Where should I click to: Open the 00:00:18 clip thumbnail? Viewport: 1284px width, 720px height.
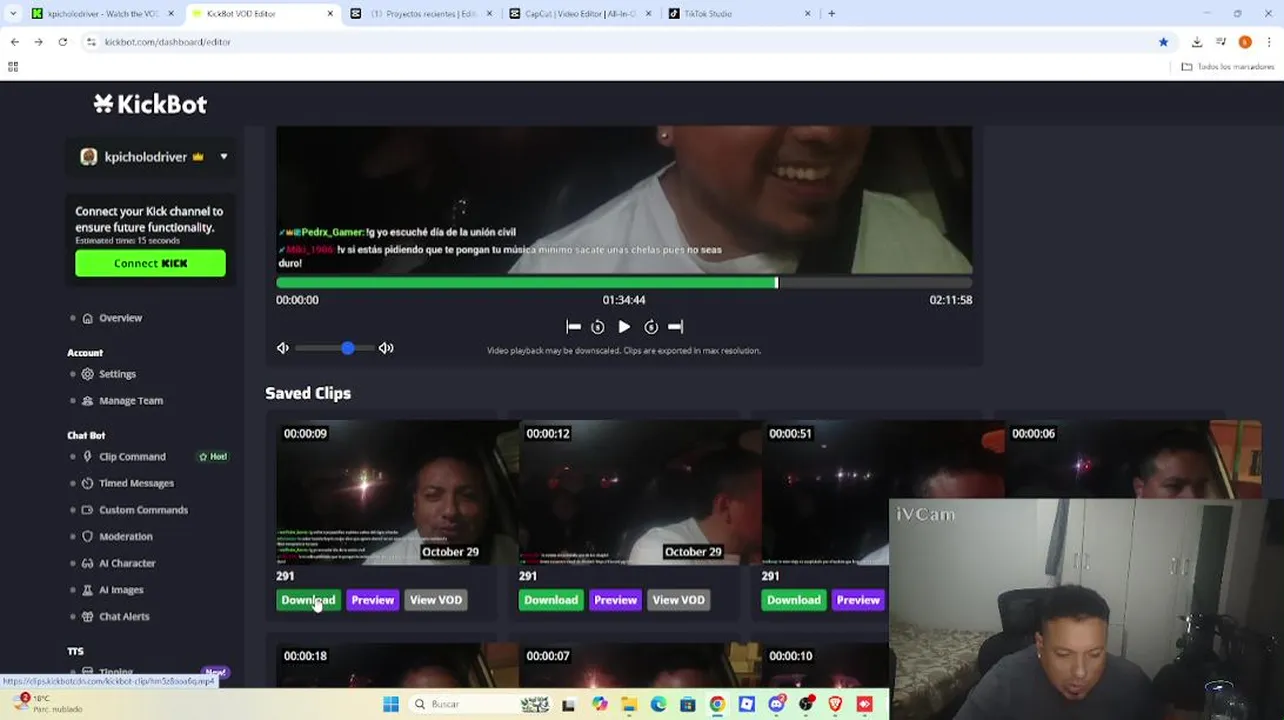[397, 665]
